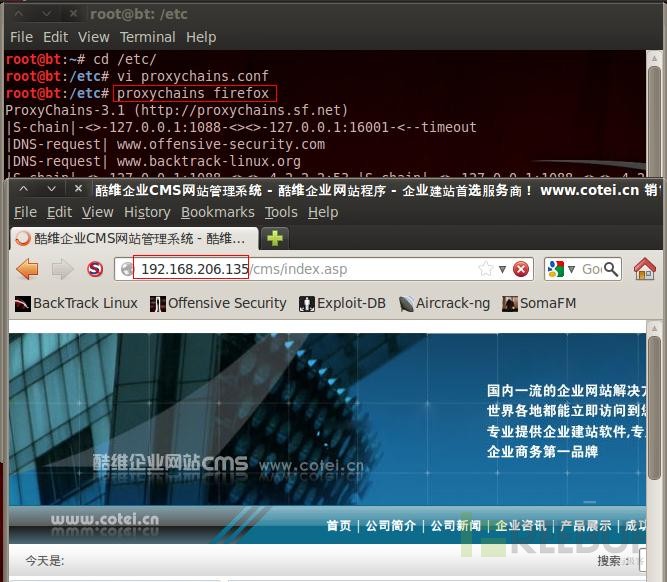Click the grey Forward arrow button

point(62,269)
